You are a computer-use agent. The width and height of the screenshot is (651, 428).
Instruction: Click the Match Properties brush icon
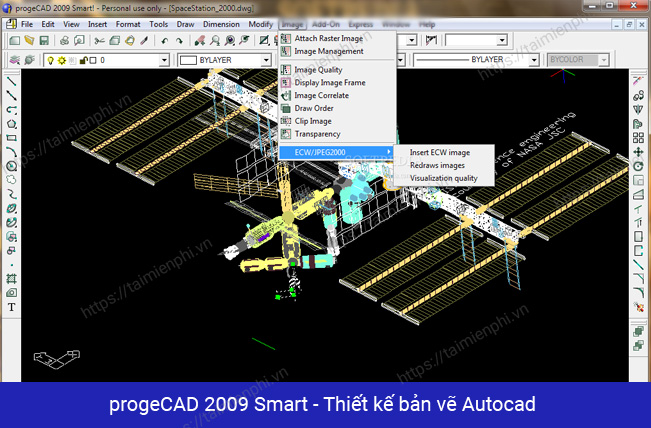pos(144,40)
